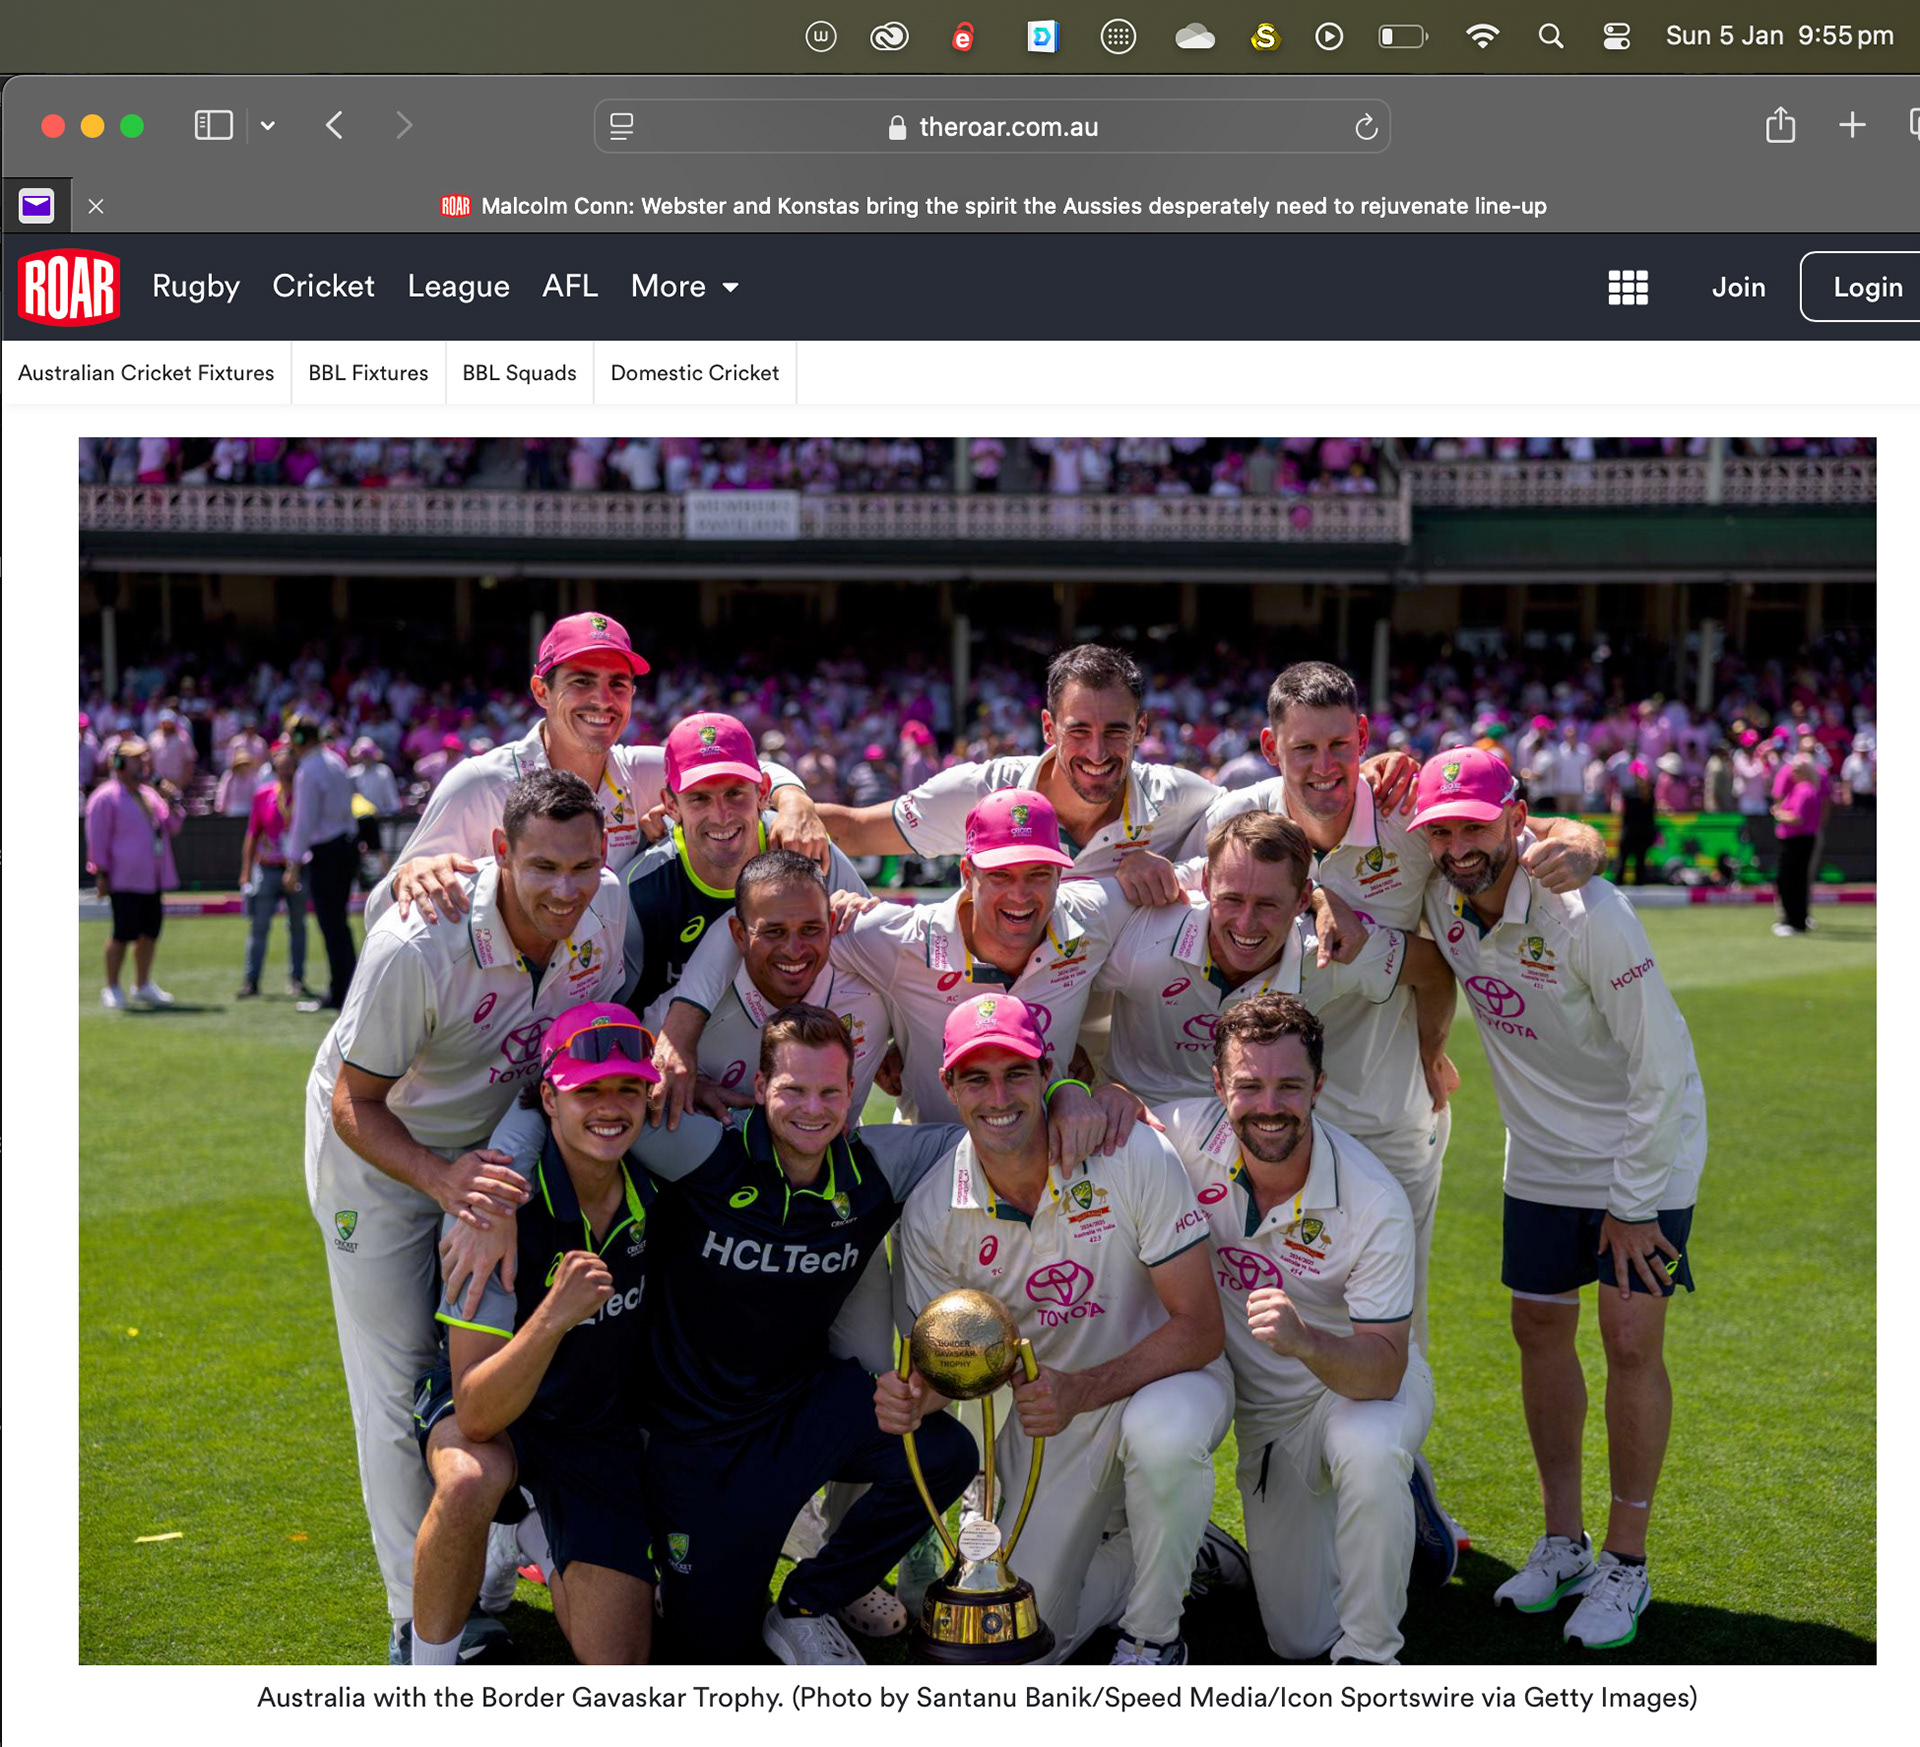Screen dimensions: 1920x1747
Task: Click Safari's reload page icon
Action: point(1365,127)
